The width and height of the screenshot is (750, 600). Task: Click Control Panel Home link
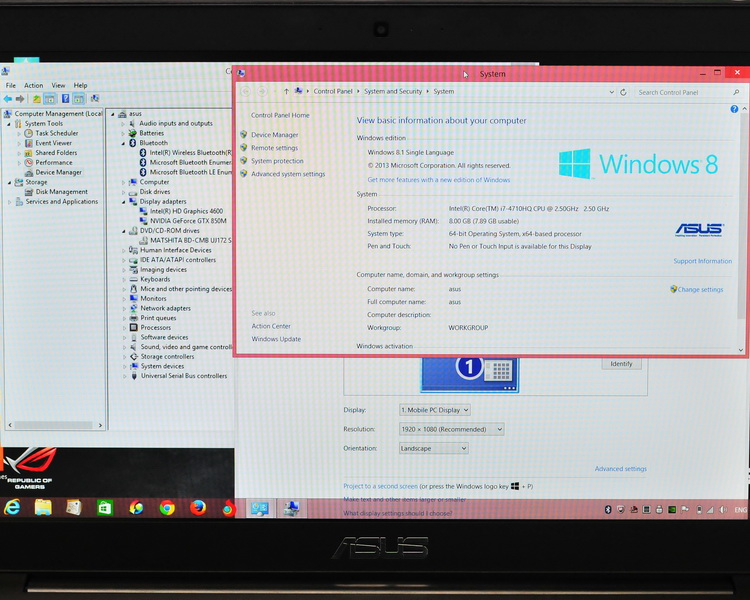(x=280, y=115)
